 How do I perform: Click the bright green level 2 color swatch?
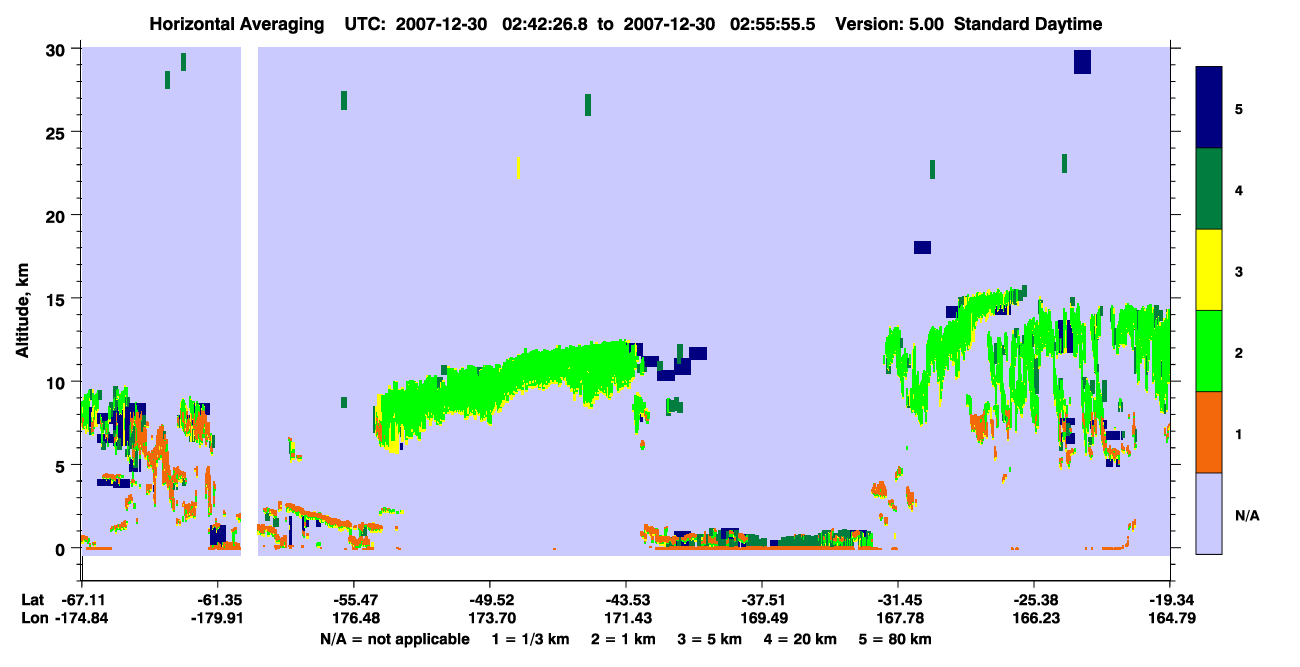[x=1209, y=351]
